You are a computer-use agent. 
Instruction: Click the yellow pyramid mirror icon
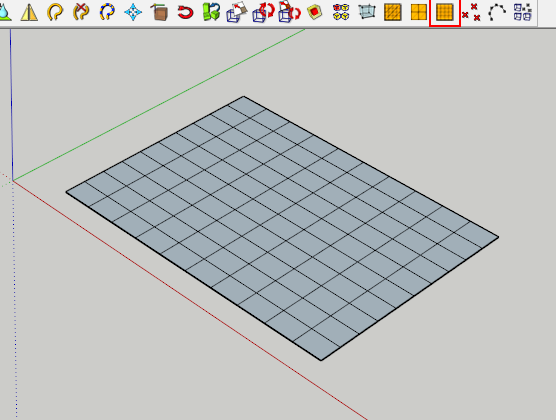[29, 12]
